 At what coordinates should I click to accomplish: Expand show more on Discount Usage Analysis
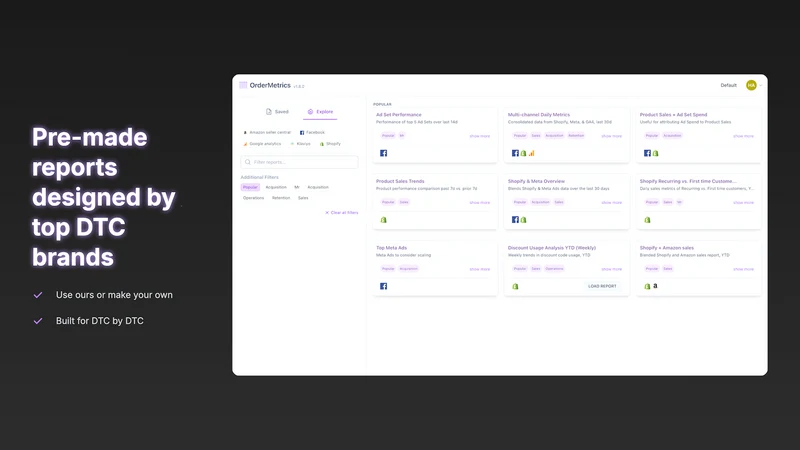[611, 269]
